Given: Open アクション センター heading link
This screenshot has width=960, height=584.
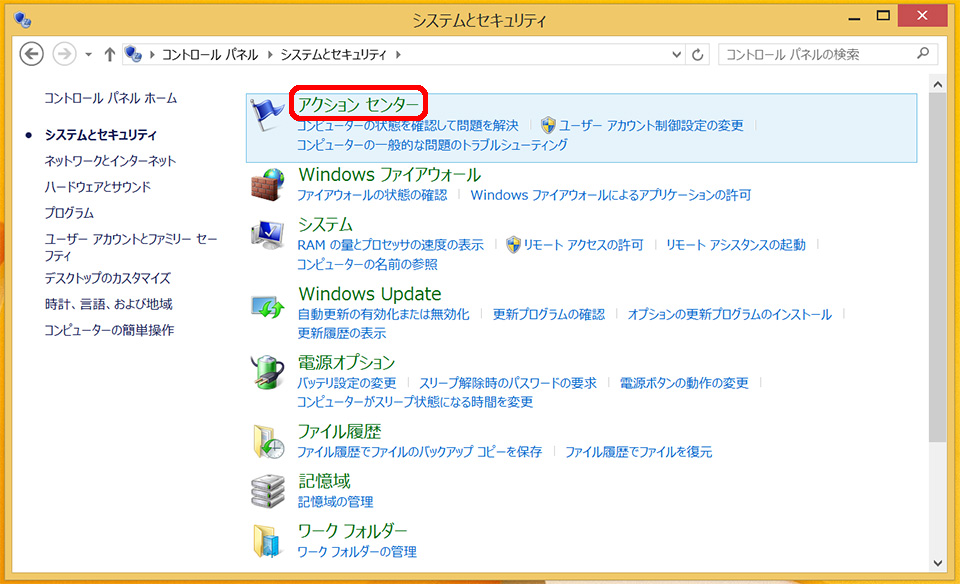Looking at the screenshot, I should tap(358, 105).
